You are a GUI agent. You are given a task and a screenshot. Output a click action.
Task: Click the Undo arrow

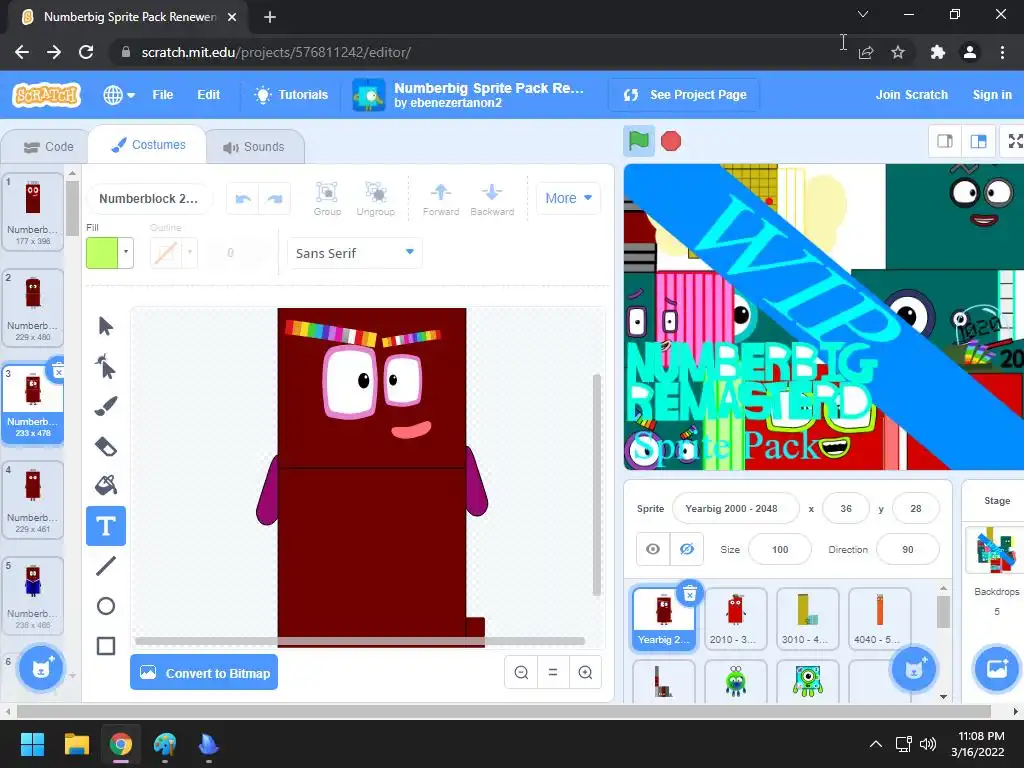coord(243,199)
